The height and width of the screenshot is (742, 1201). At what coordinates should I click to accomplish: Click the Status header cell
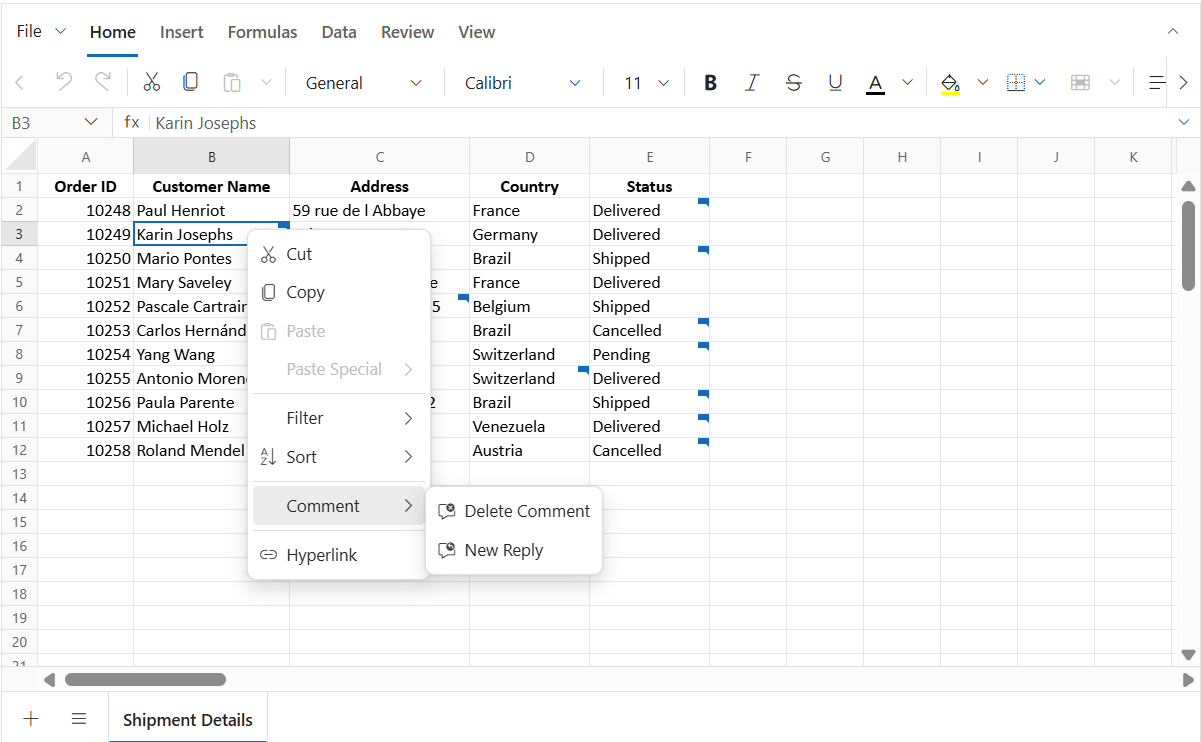point(649,186)
